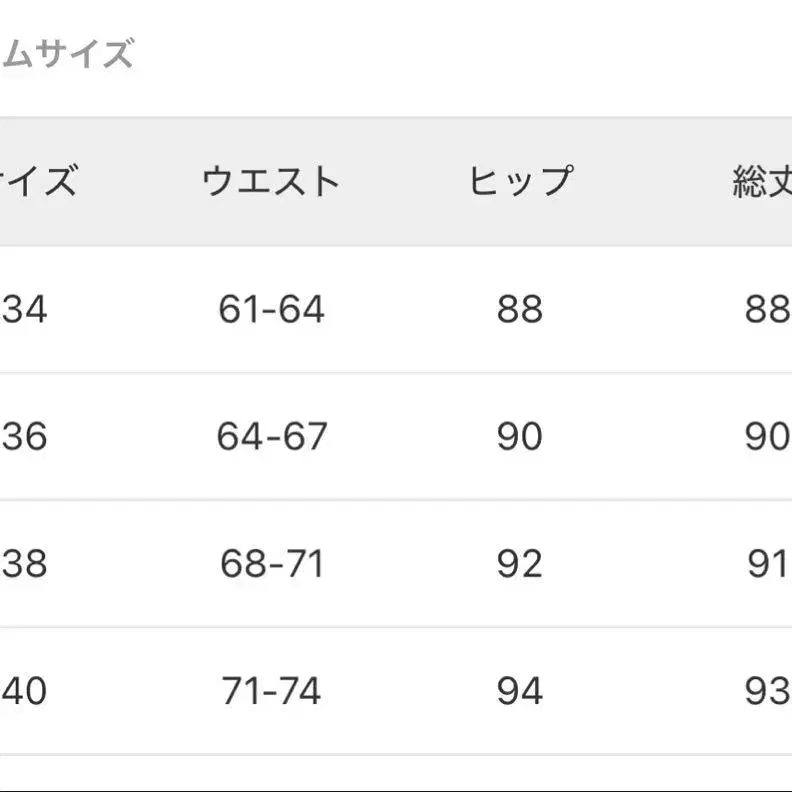Click the ヒップ column header
The width and height of the screenshot is (792, 792).
(519, 182)
